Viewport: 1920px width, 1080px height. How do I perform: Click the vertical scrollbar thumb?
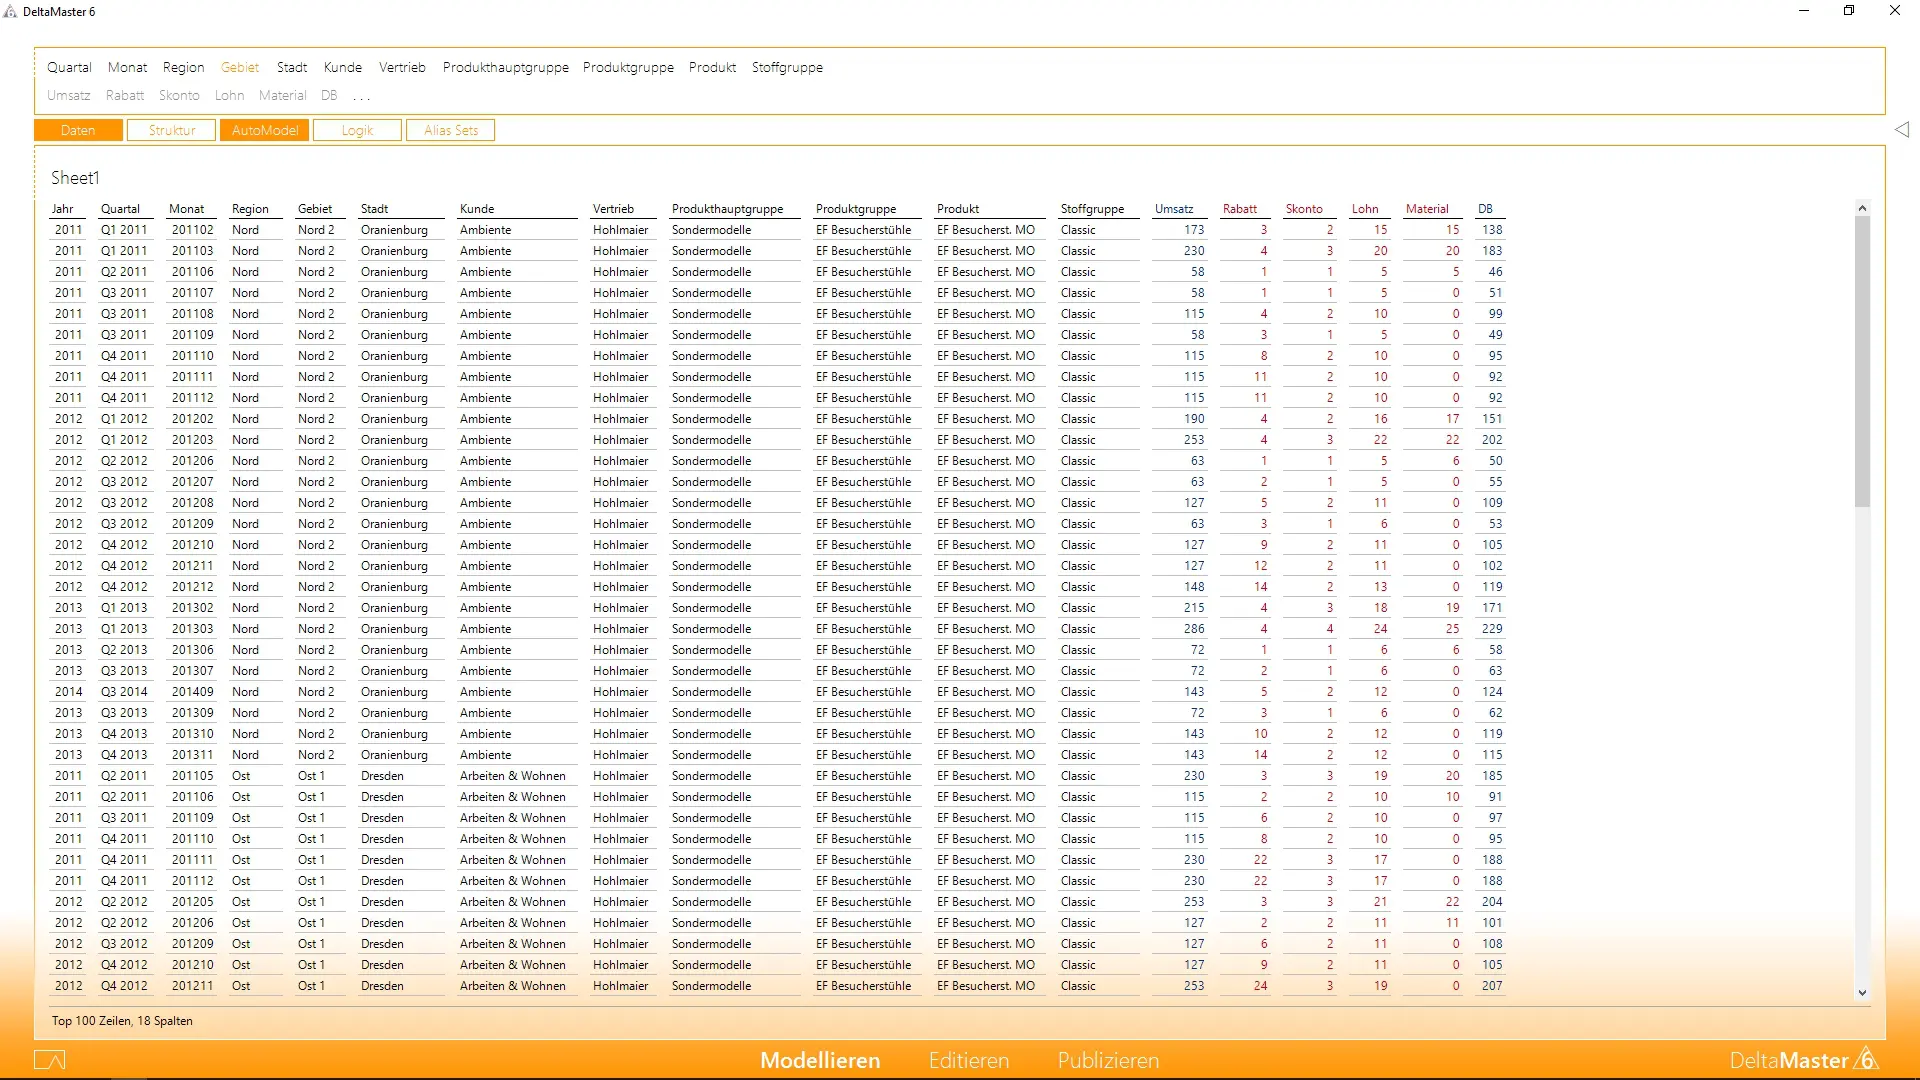coord(1862,360)
